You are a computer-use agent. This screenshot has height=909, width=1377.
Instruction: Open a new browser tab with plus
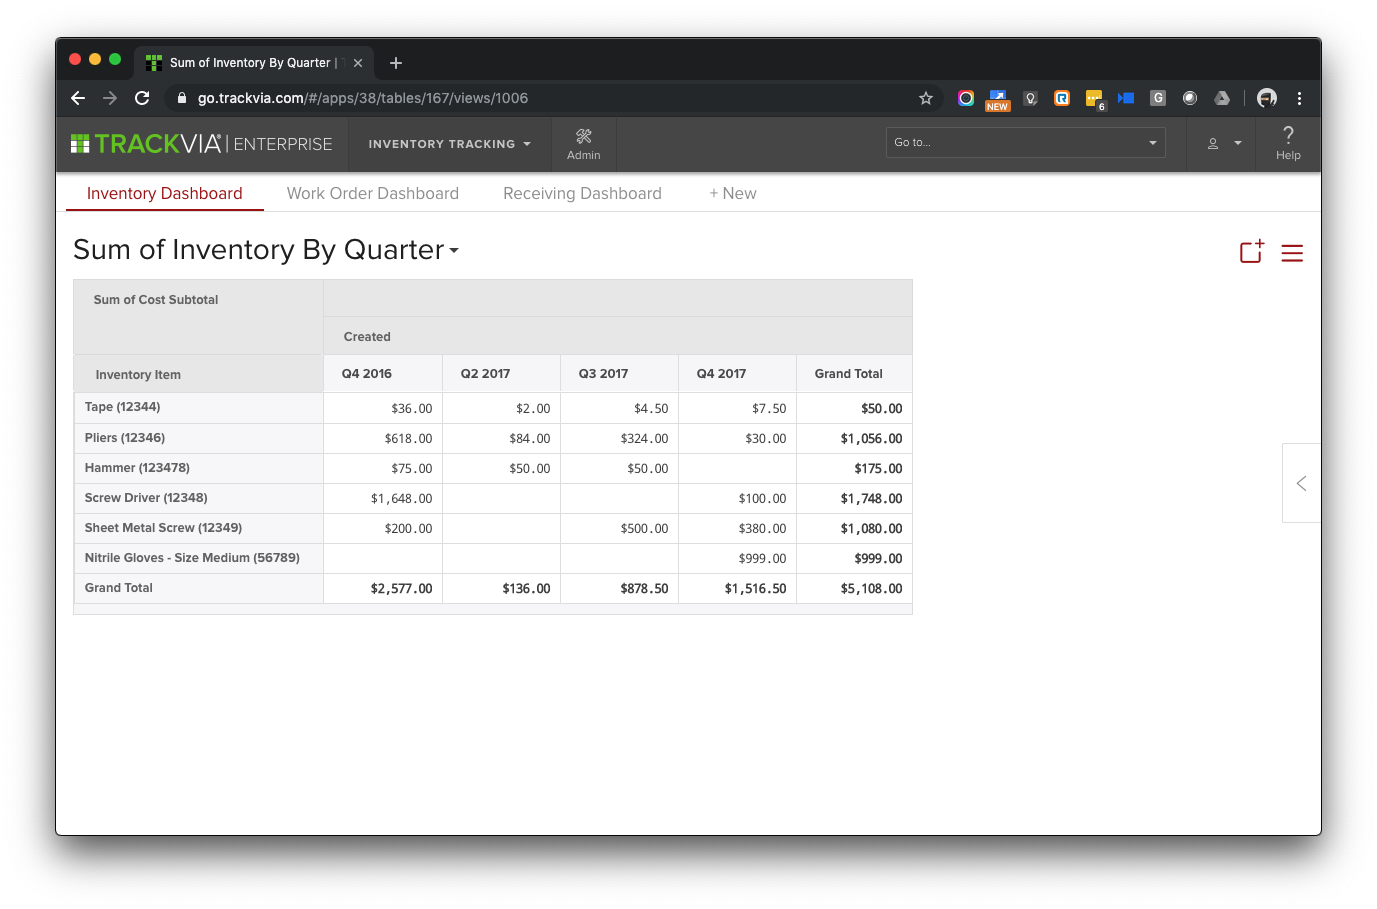396,63
